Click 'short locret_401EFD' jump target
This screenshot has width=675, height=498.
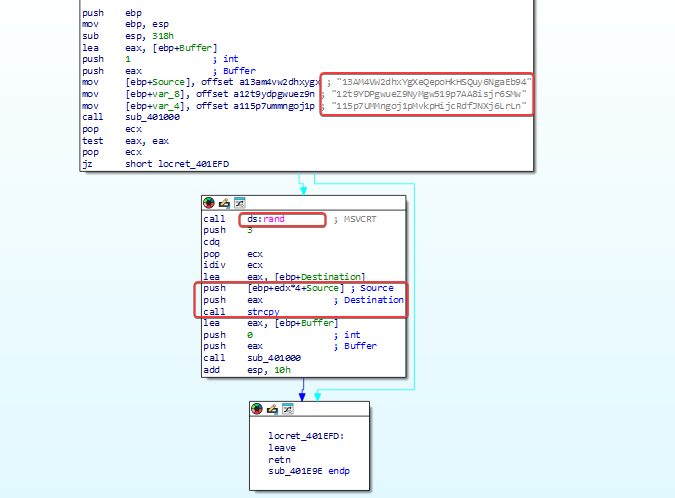point(177,164)
